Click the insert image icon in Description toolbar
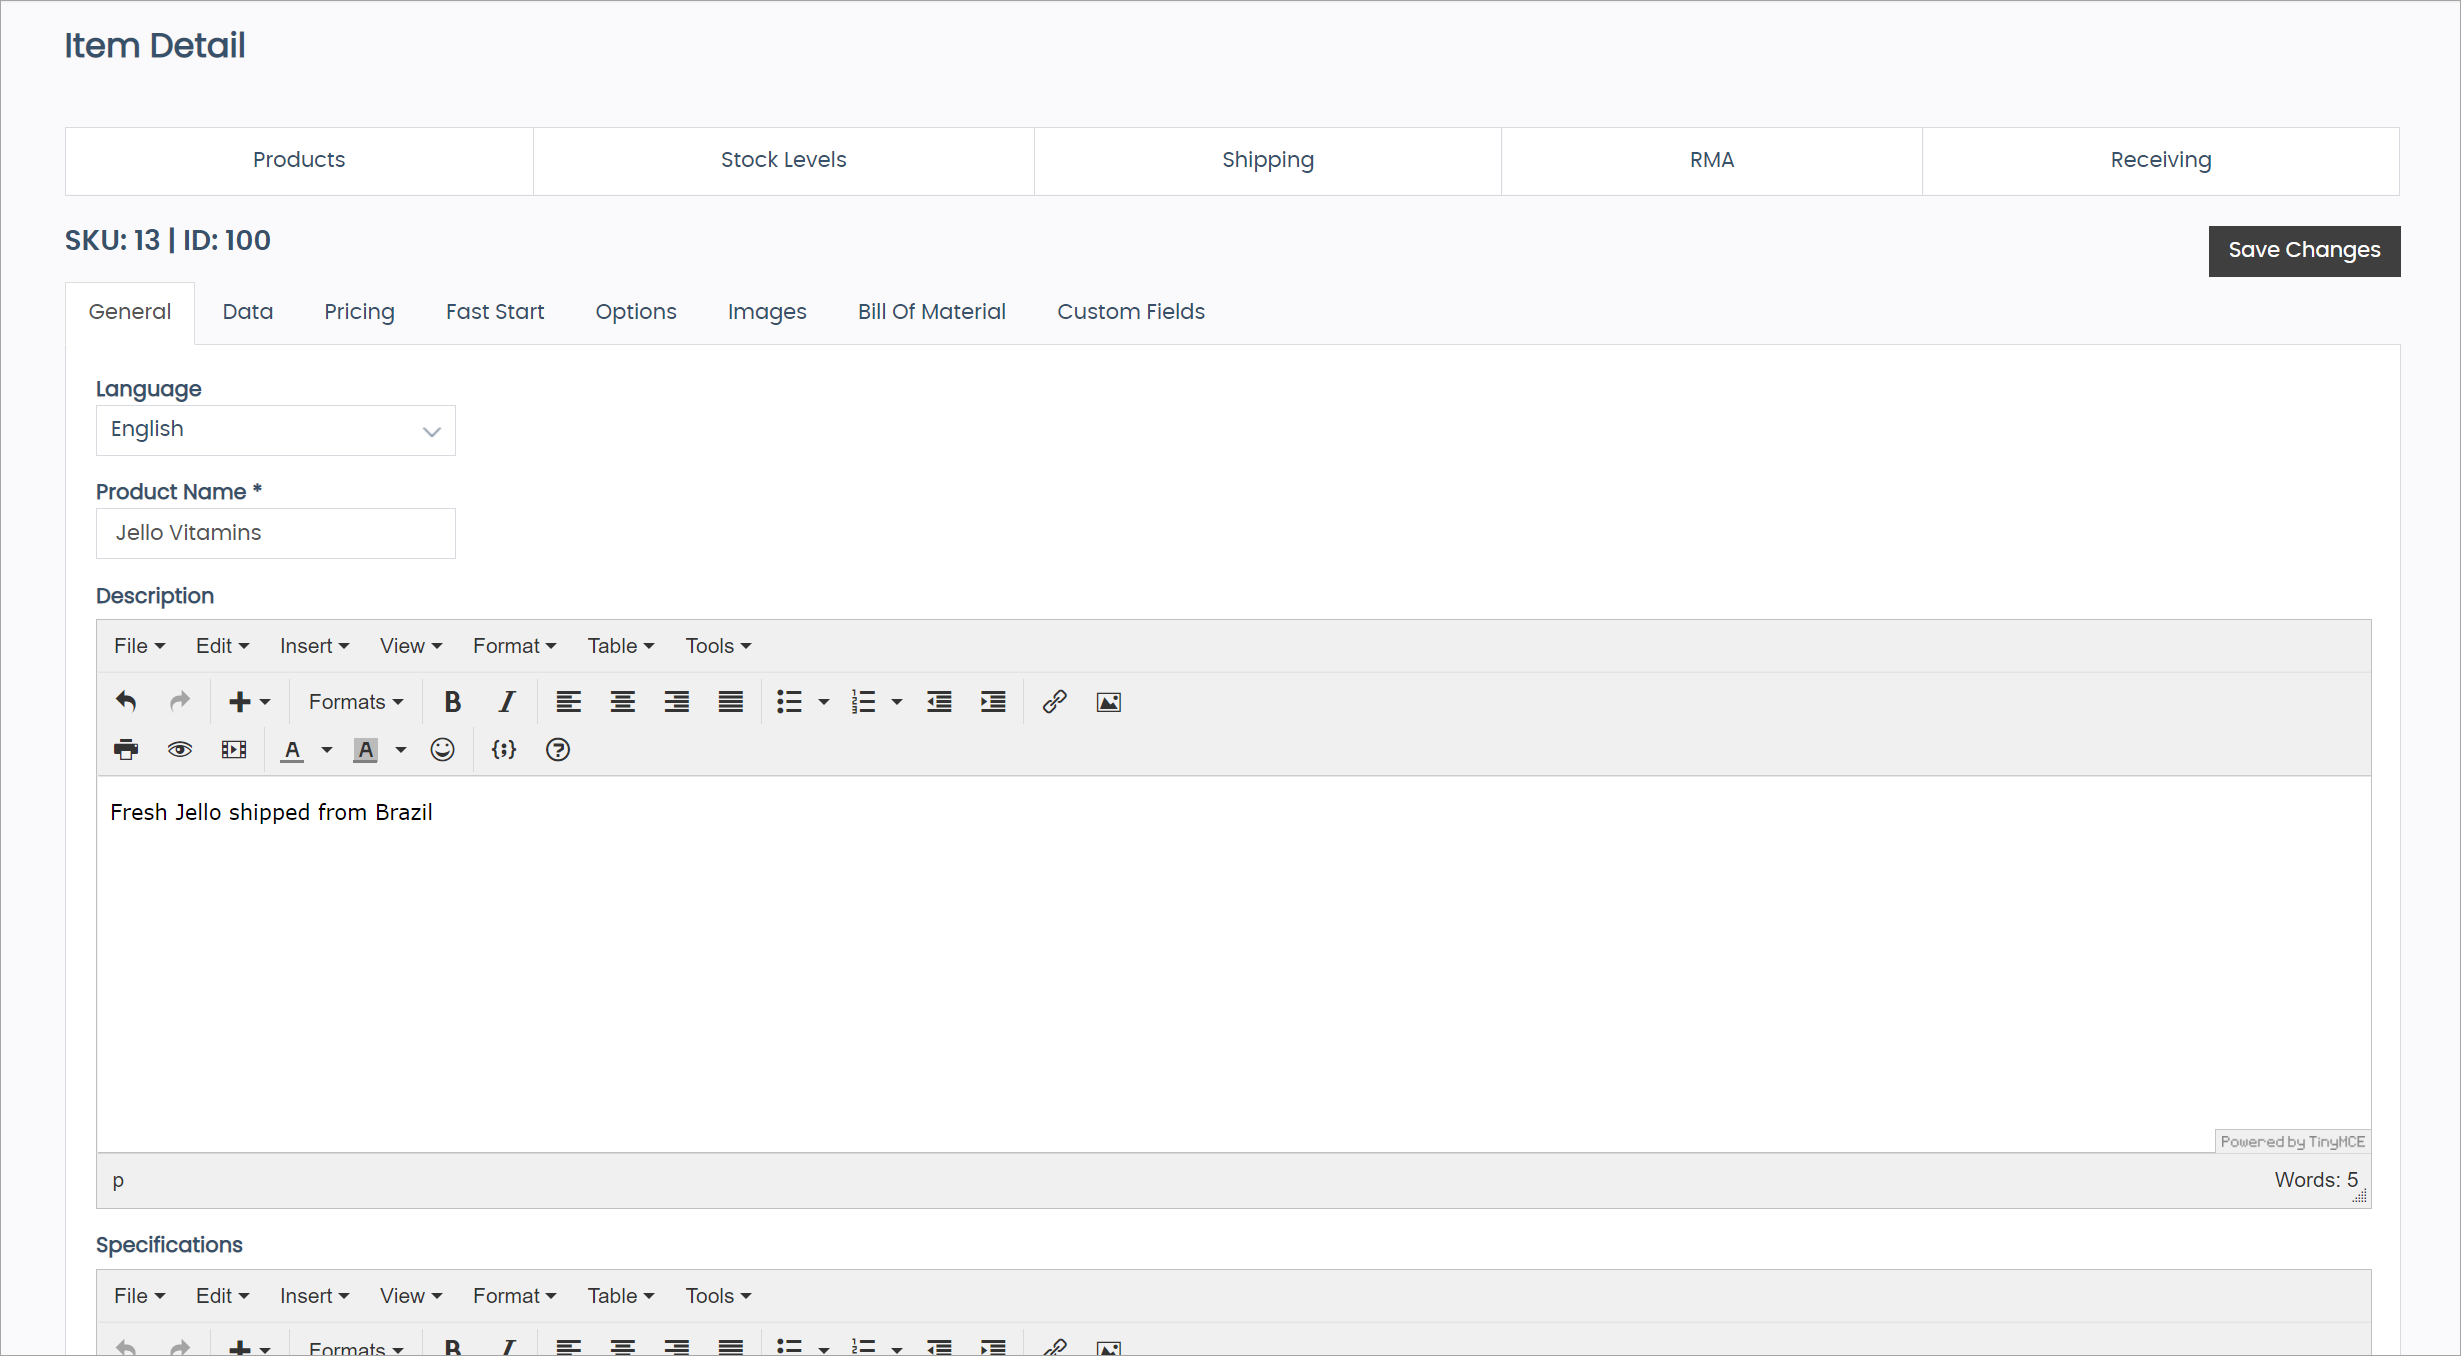Viewport: 2461px width, 1356px height. [x=1108, y=702]
